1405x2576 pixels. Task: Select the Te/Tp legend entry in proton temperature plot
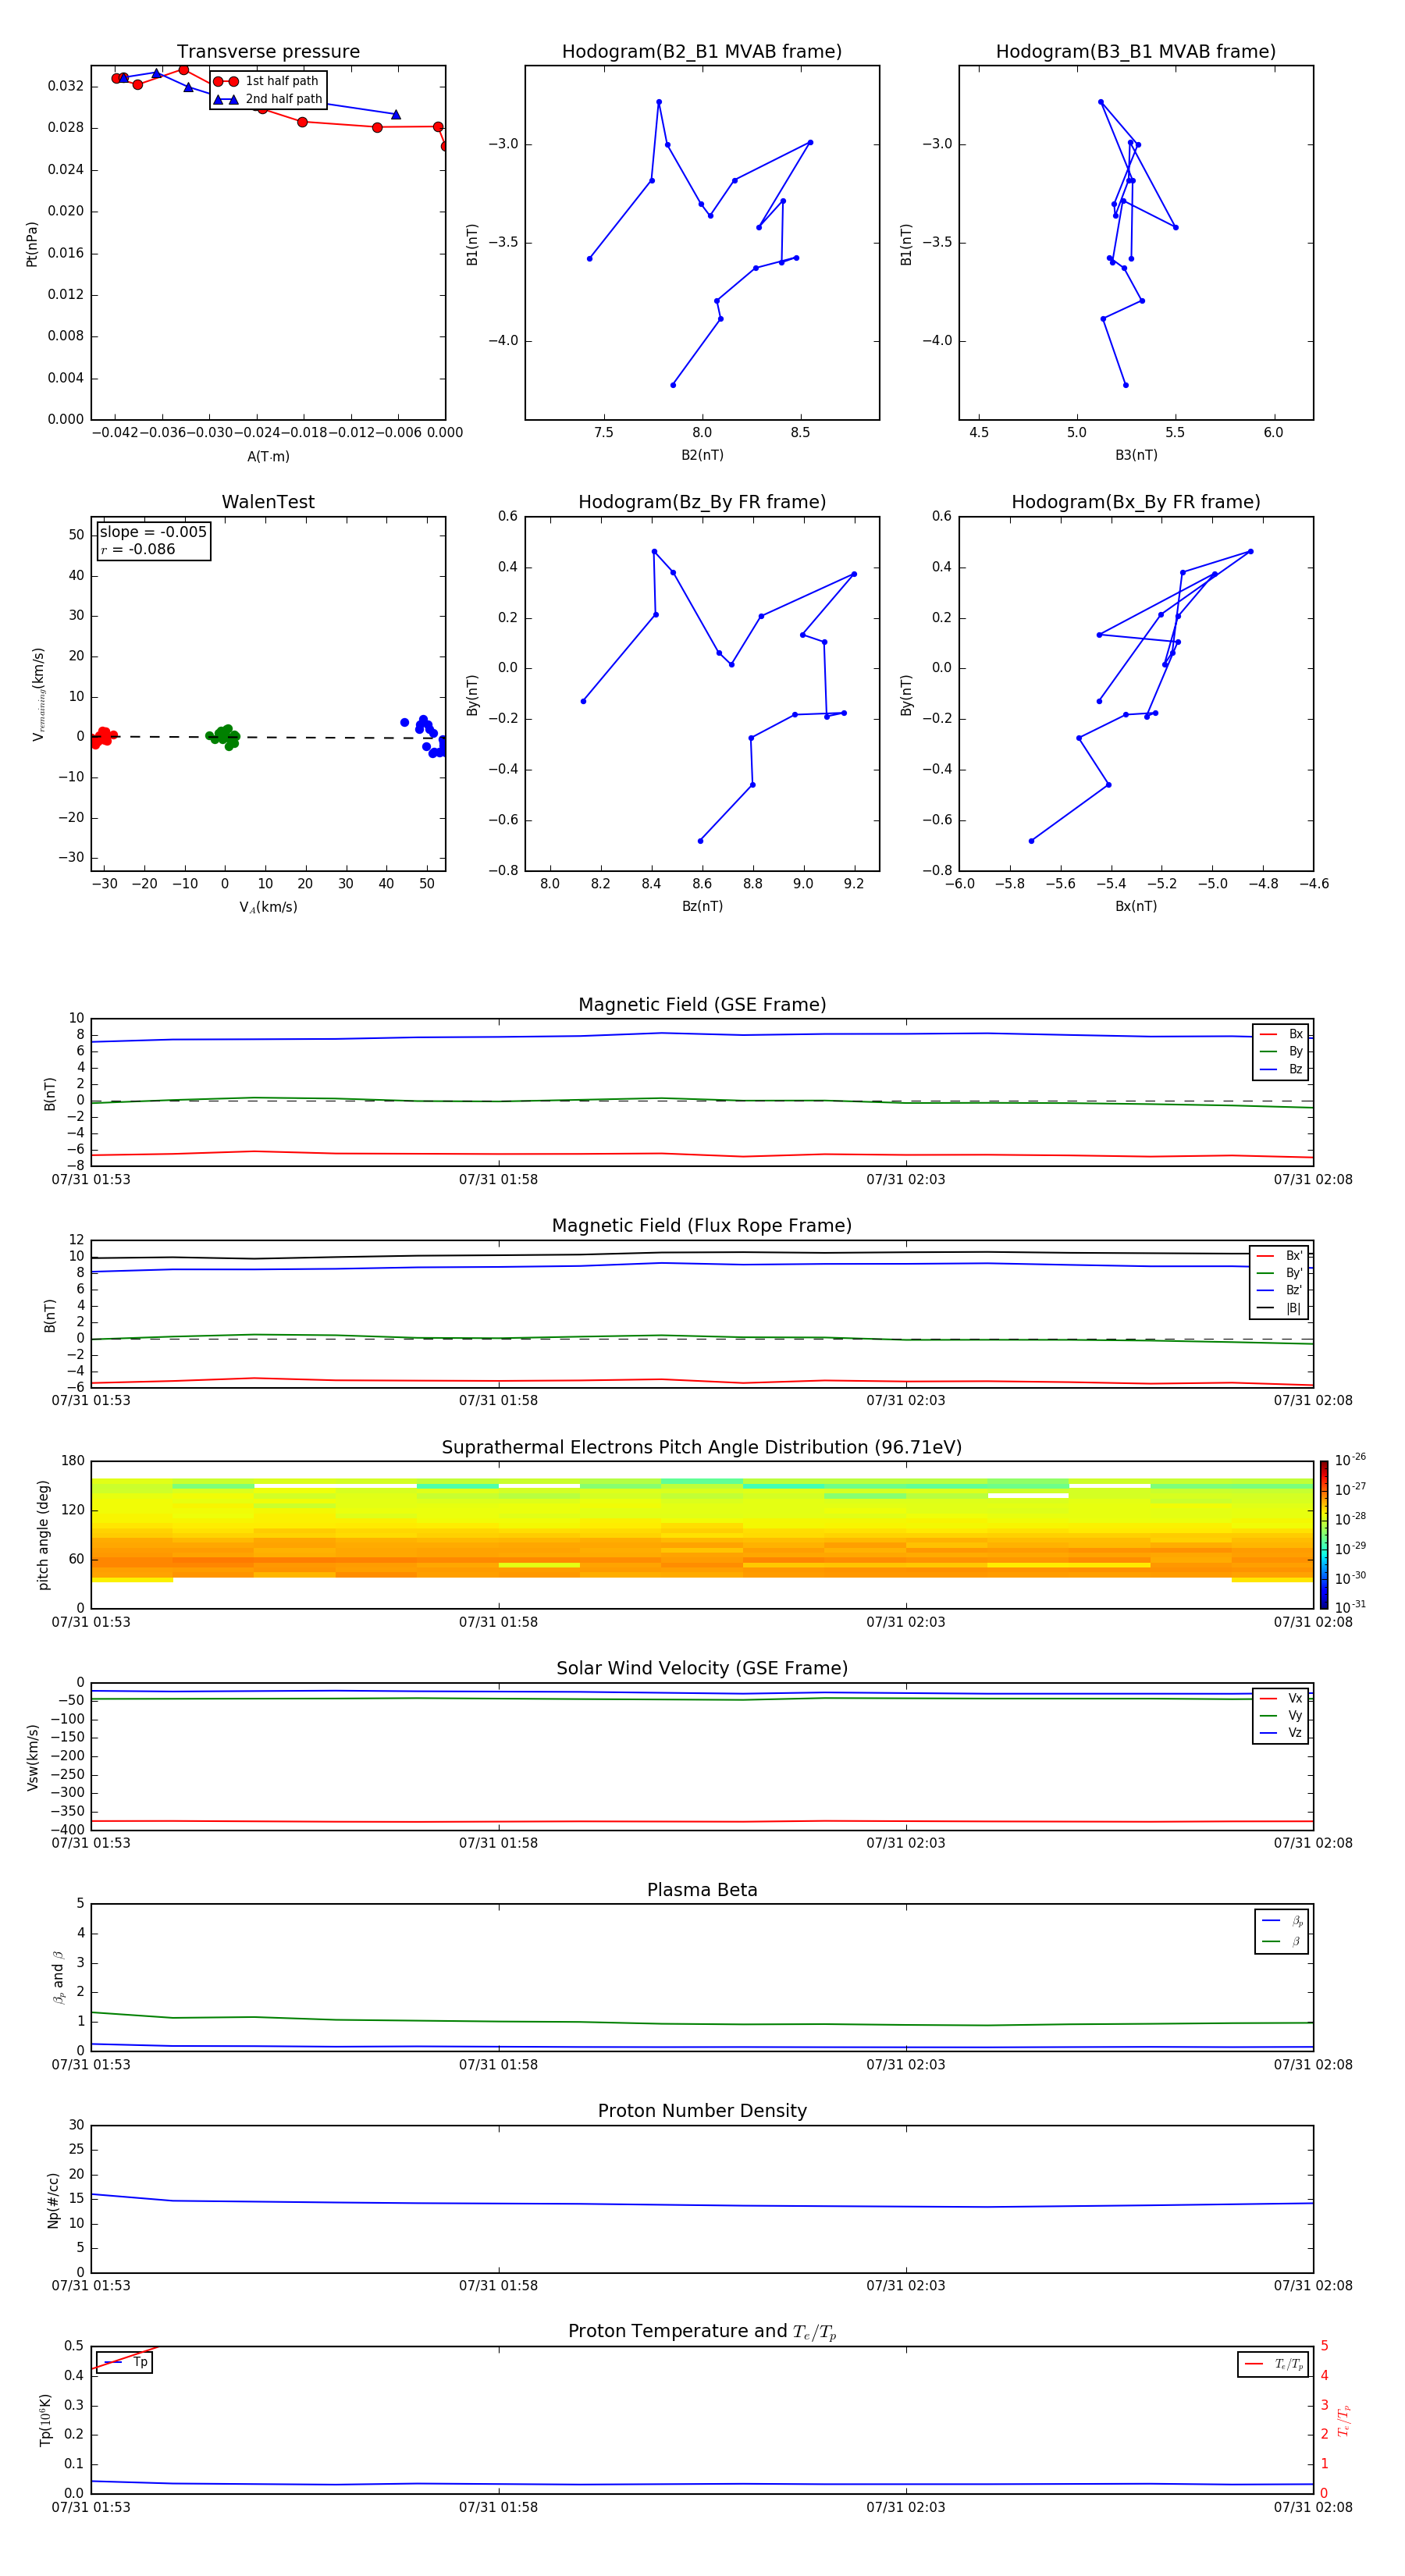[x=1274, y=2364]
